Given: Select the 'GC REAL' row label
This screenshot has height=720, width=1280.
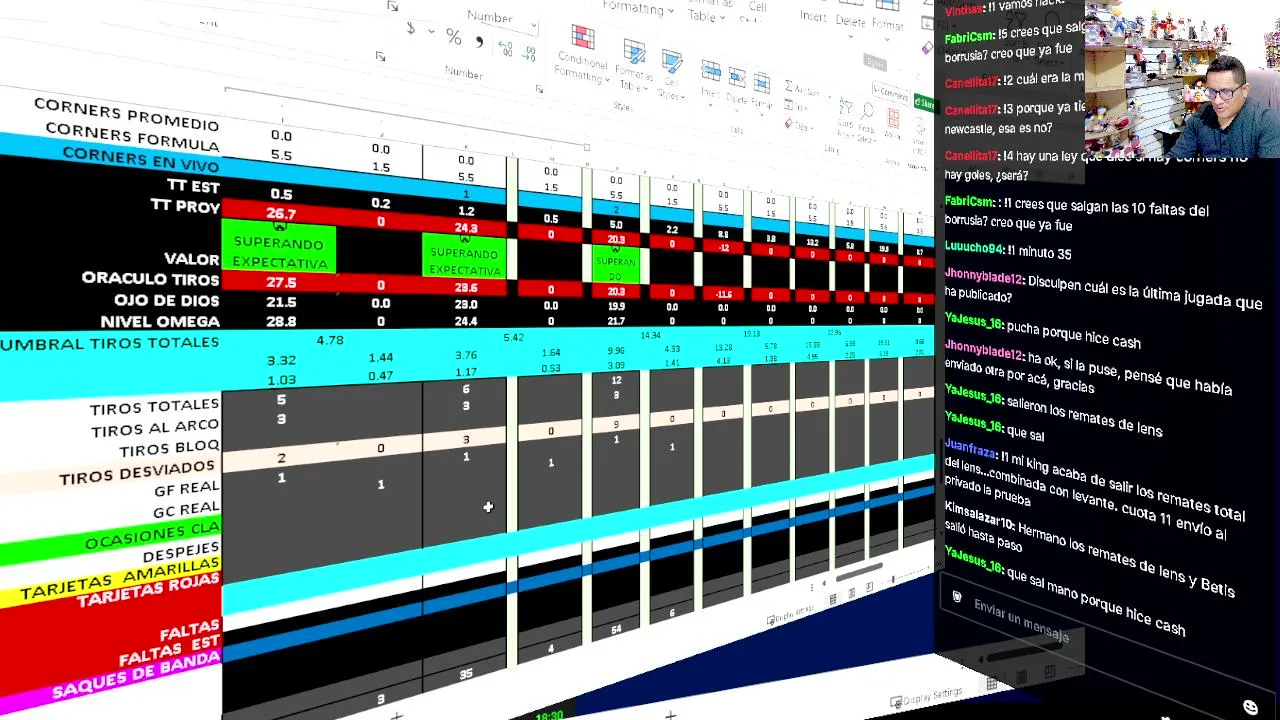Looking at the screenshot, I should (x=186, y=510).
